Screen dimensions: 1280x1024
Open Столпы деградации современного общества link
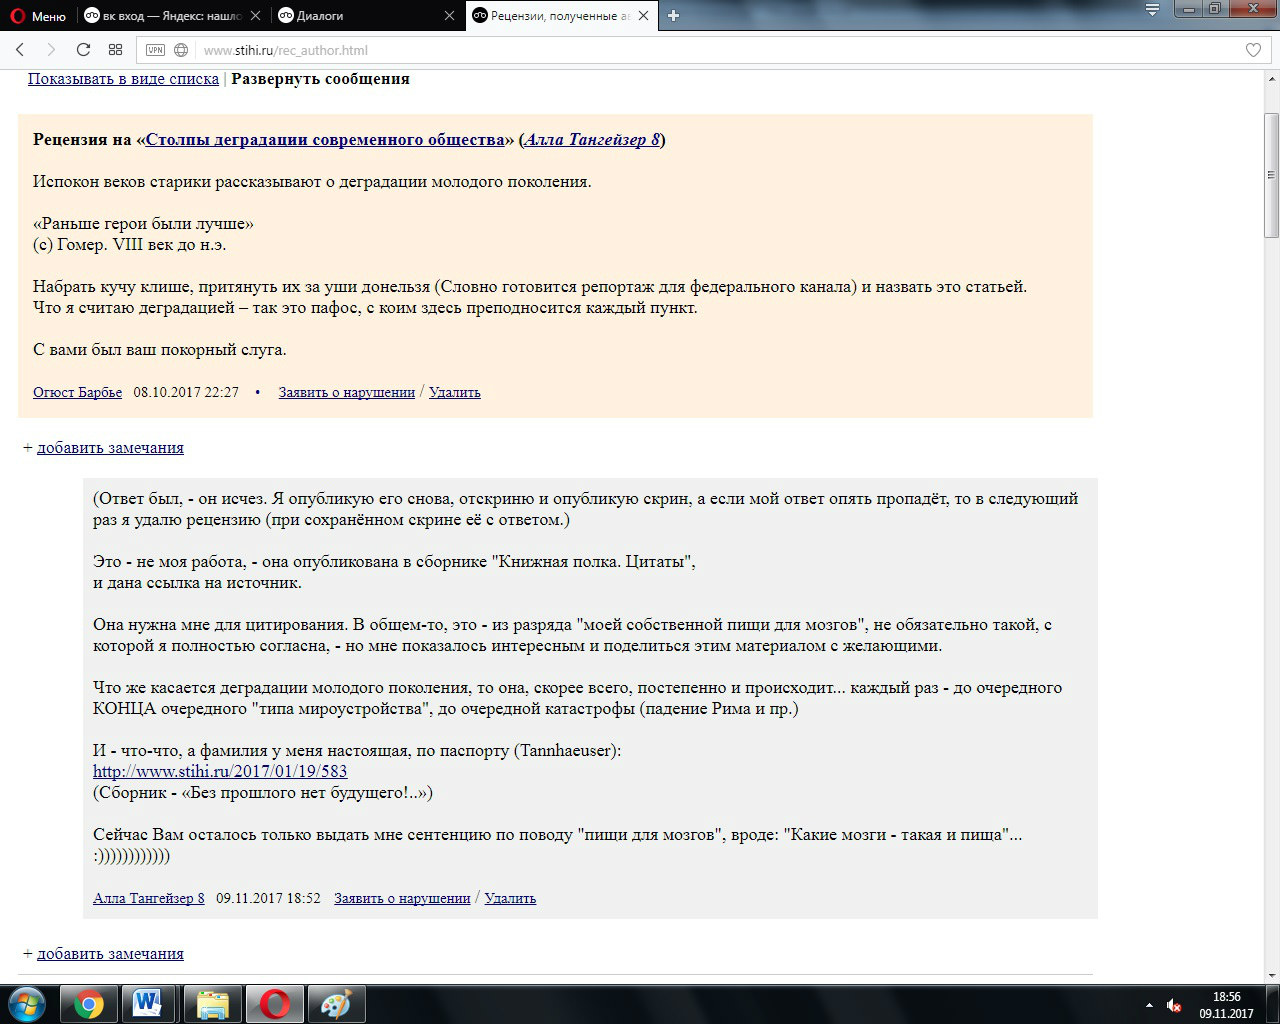(325, 140)
